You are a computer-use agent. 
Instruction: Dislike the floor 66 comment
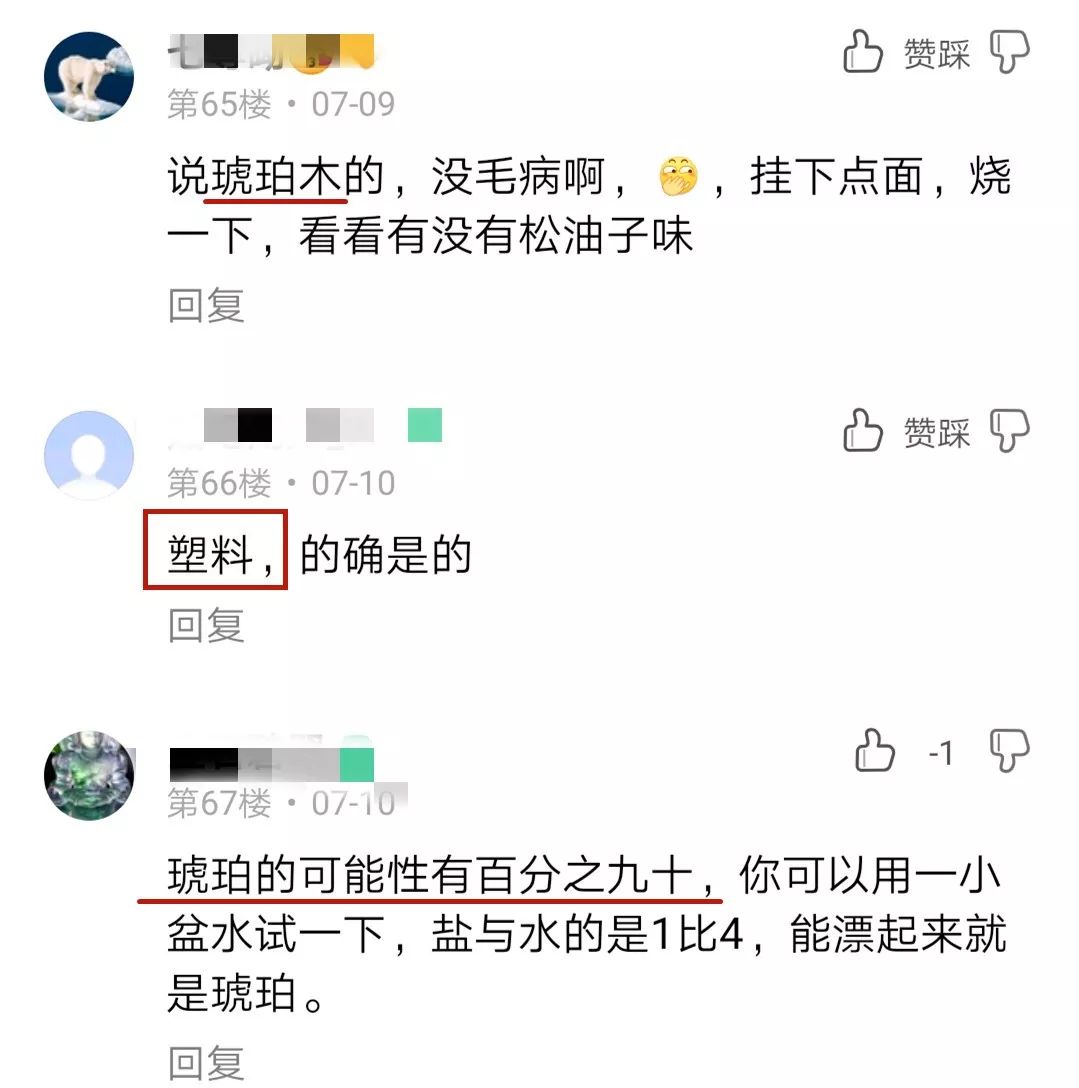click(x=1010, y=430)
